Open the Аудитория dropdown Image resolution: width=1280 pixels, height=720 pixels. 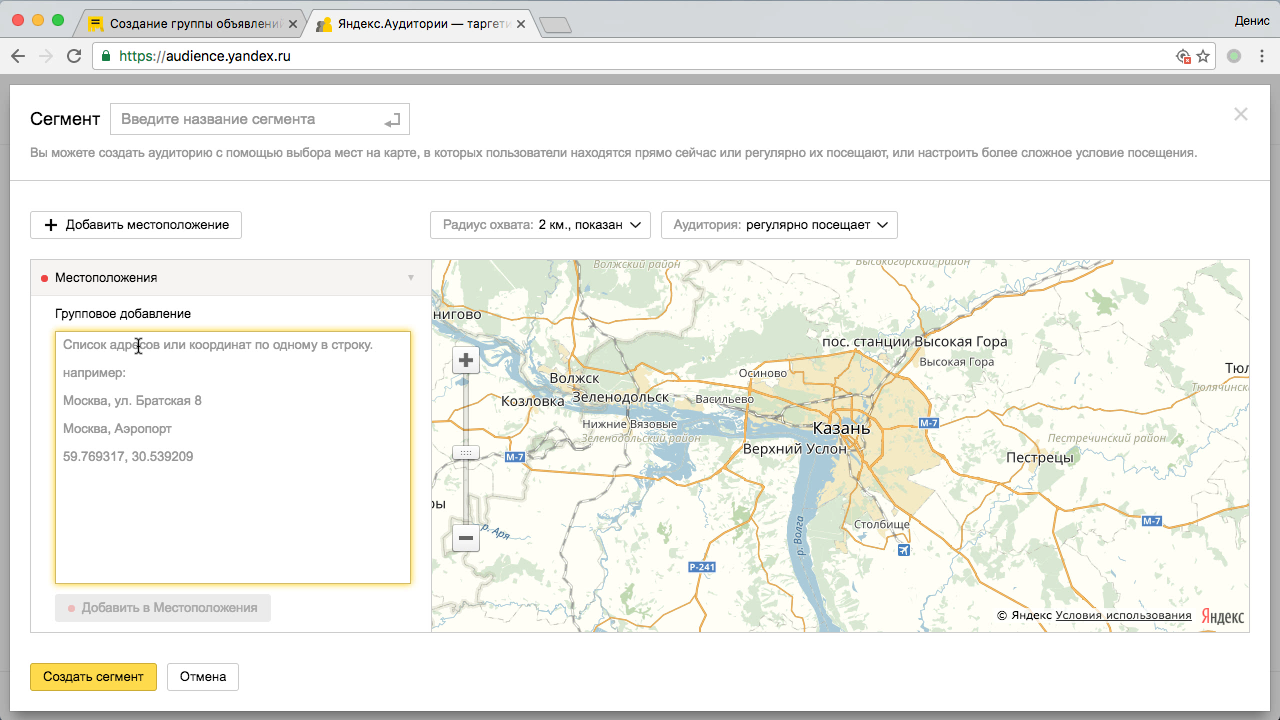coord(779,225)
